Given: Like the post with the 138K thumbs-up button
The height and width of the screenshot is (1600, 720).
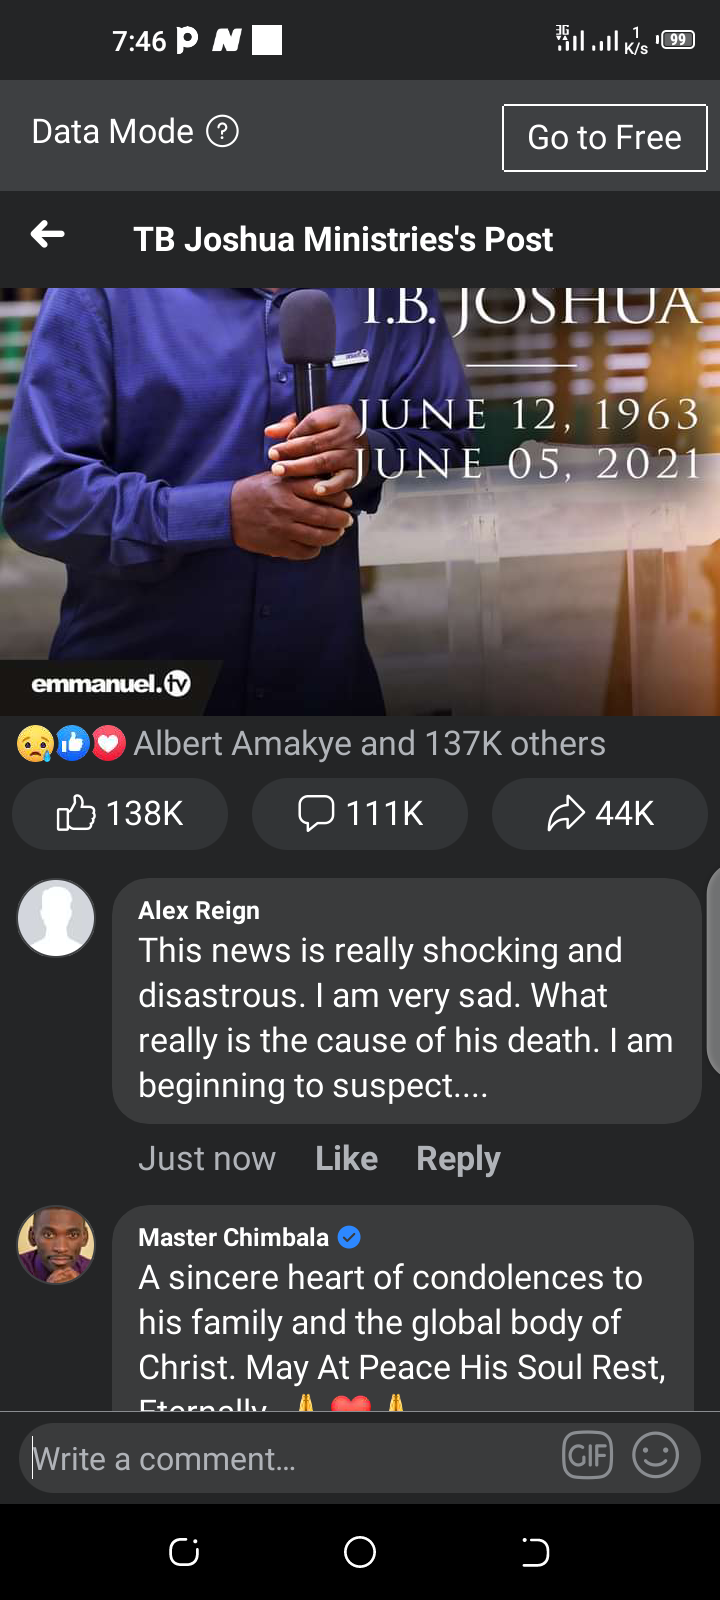Looking at the screenshot, I should coord(120,813).
